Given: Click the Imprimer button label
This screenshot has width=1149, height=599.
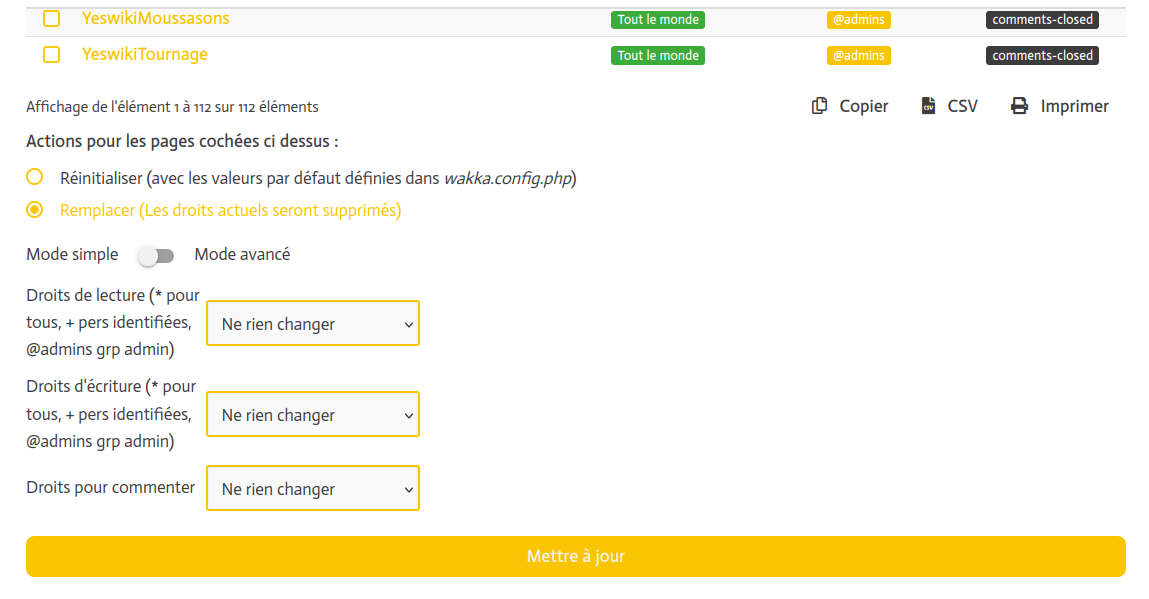Looking at the screenshot, I should 1074,106.
